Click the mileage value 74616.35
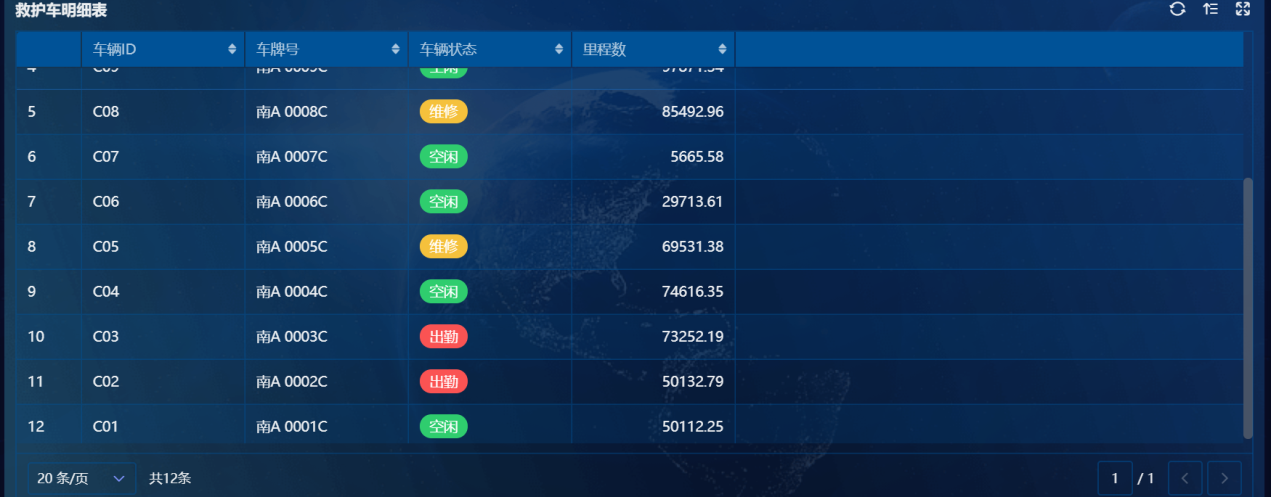 coord(692,292)
